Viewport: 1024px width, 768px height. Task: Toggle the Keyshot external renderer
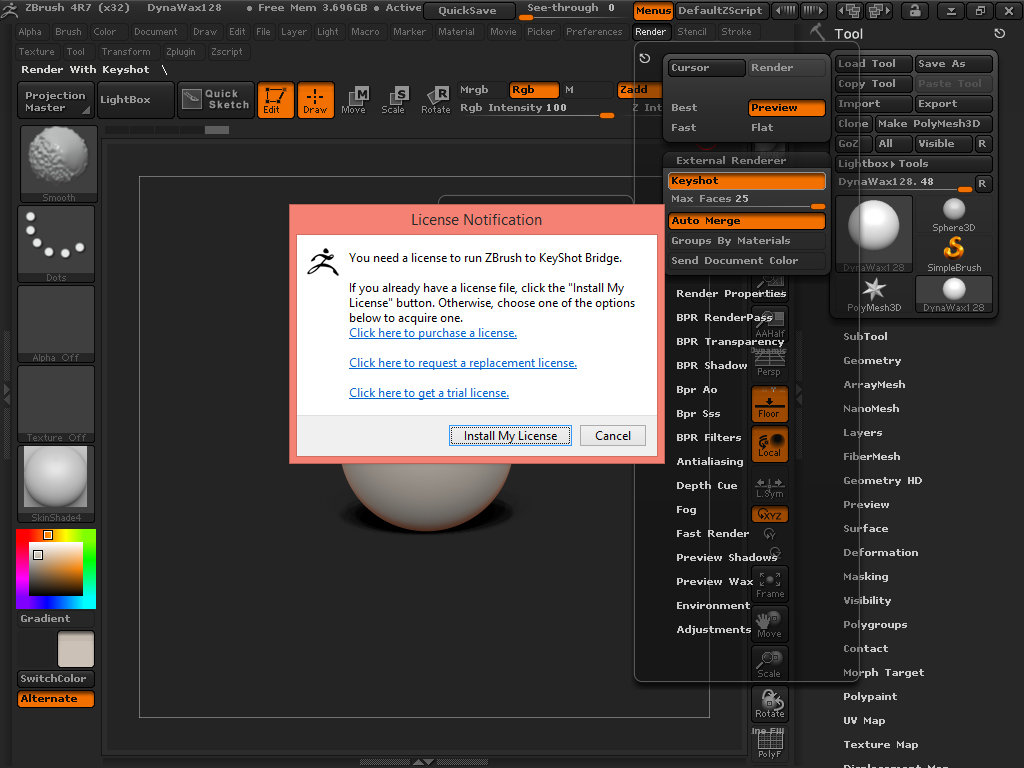click(746, 181)
